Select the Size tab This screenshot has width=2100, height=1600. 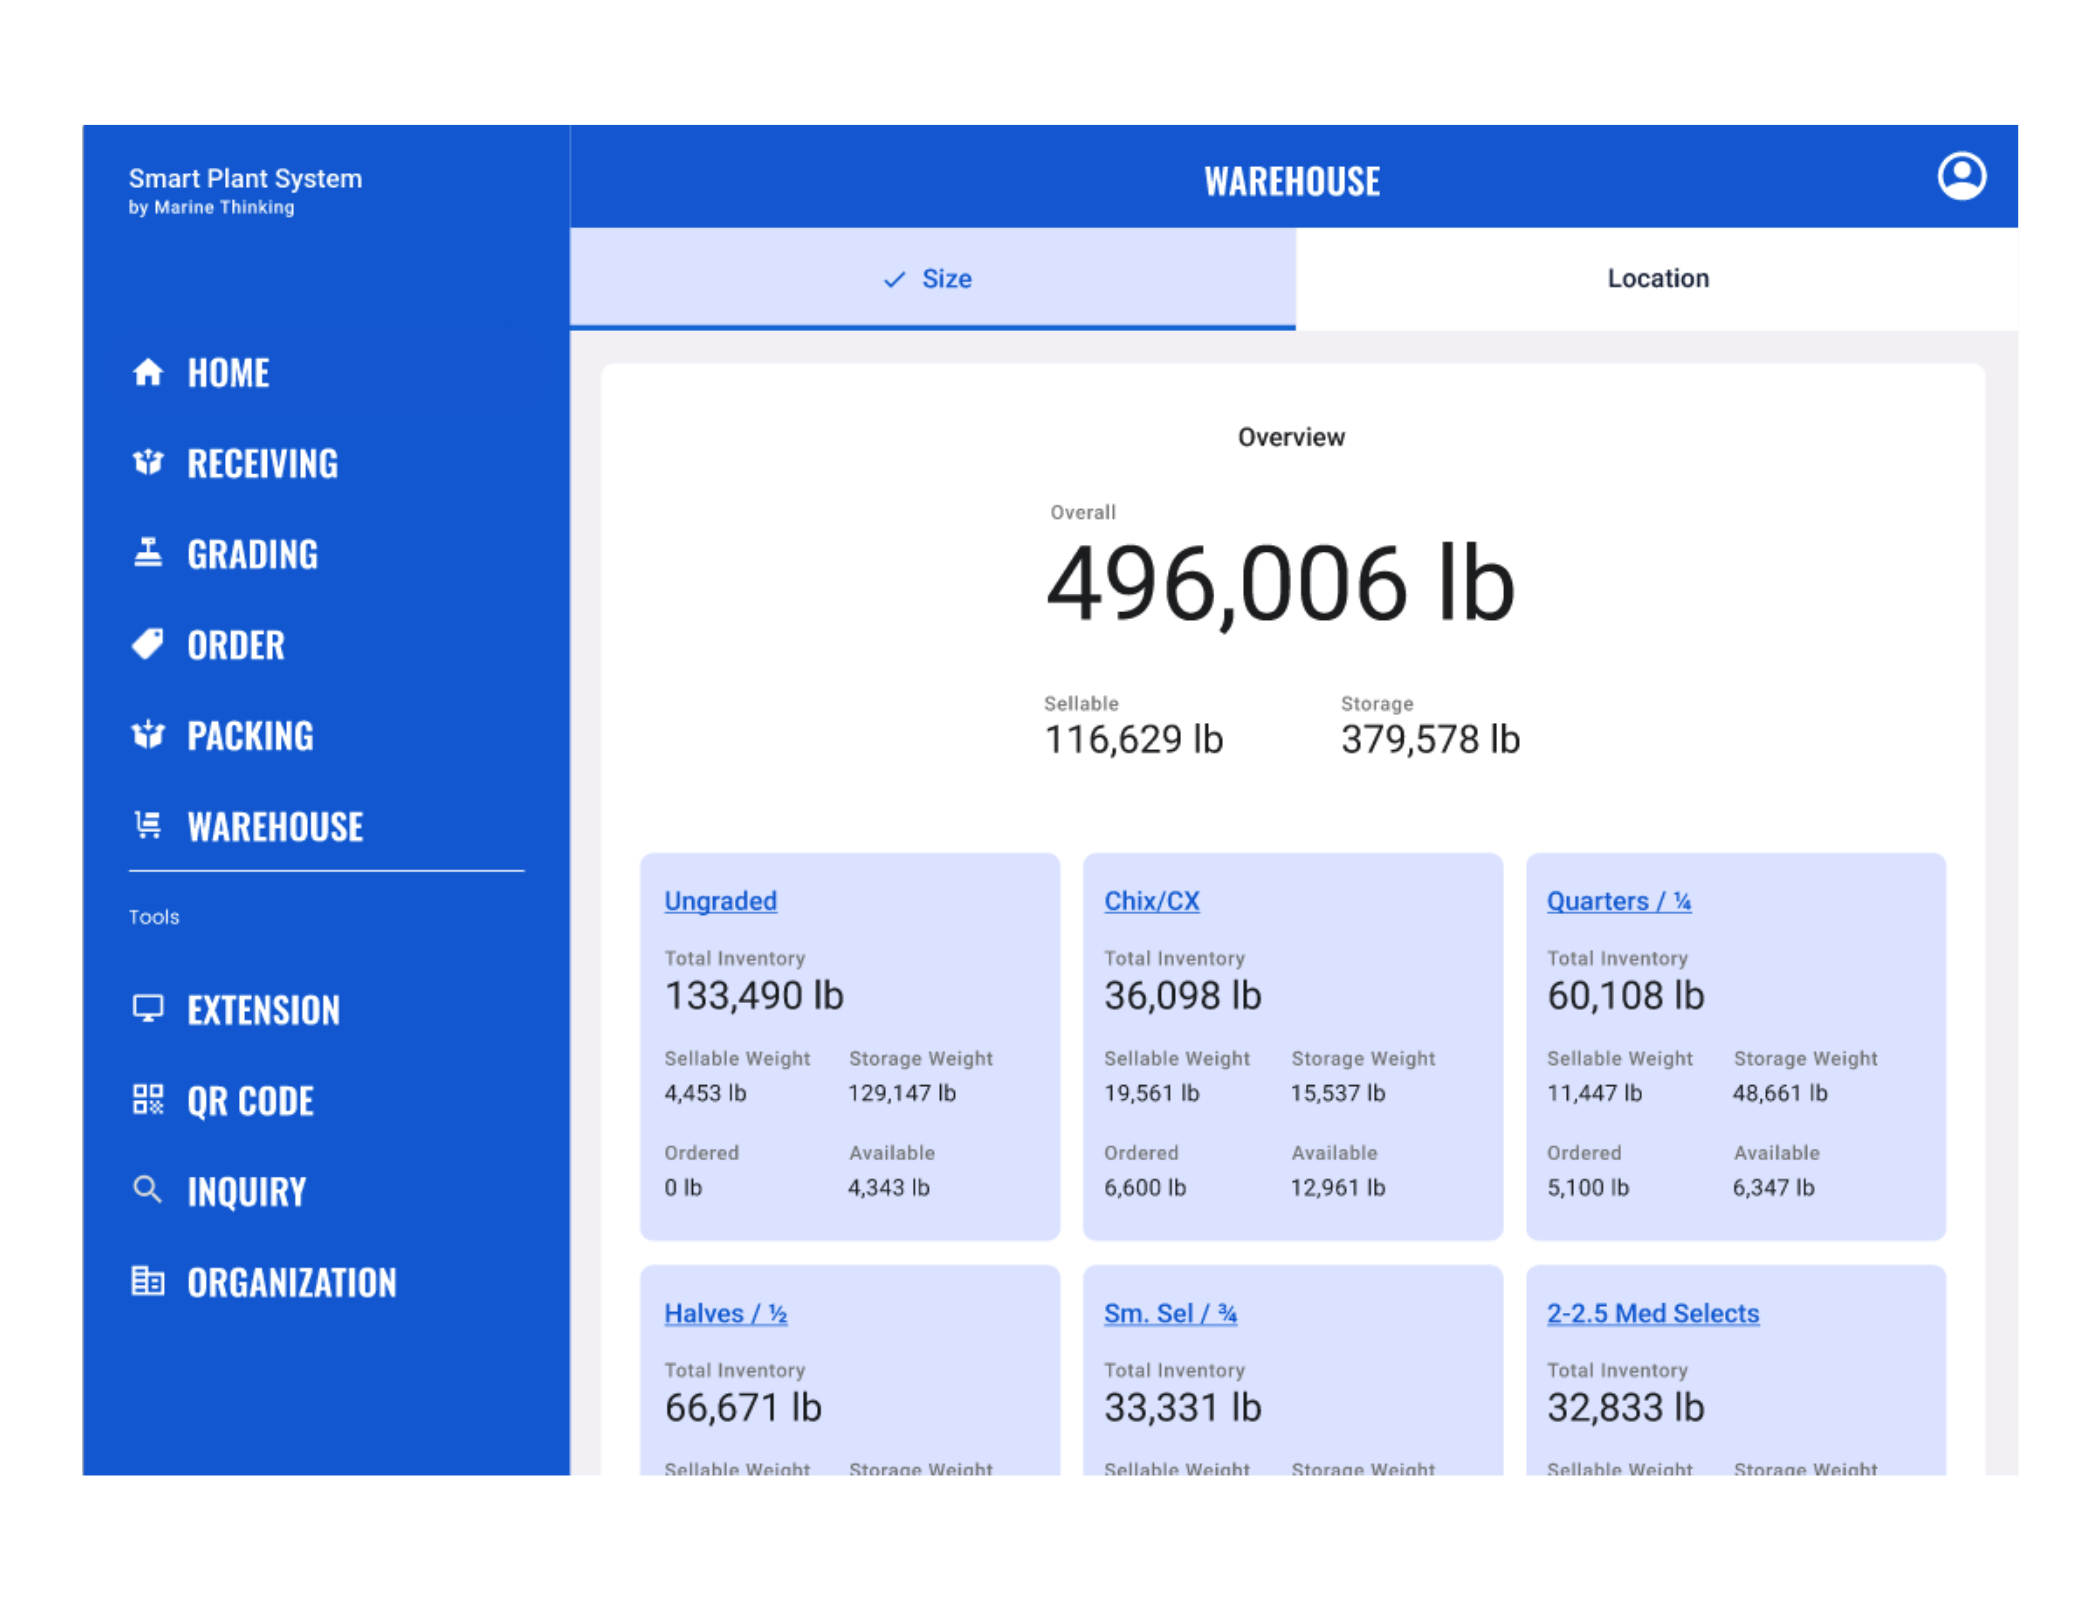click(x=931, y=279)
